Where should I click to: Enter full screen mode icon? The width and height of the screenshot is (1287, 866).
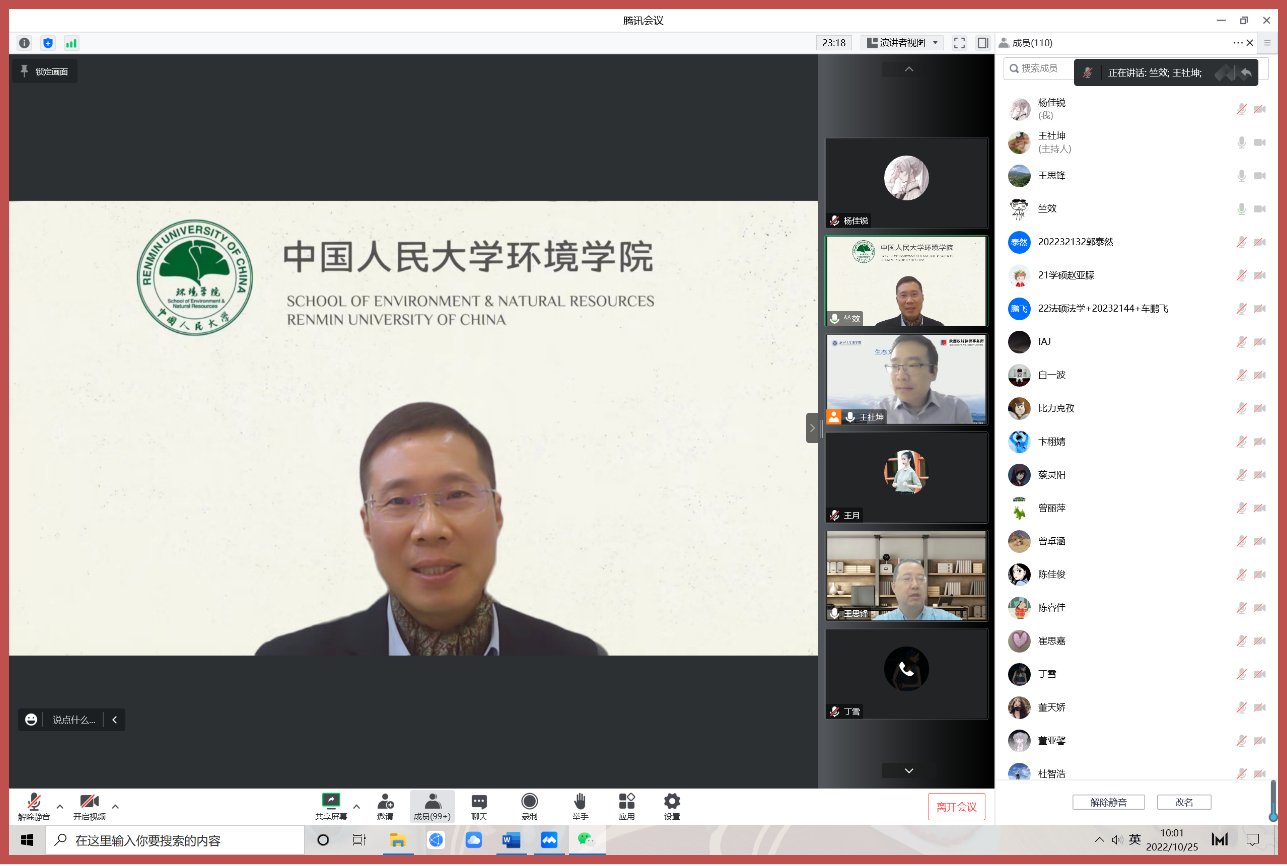pos(959,43)
